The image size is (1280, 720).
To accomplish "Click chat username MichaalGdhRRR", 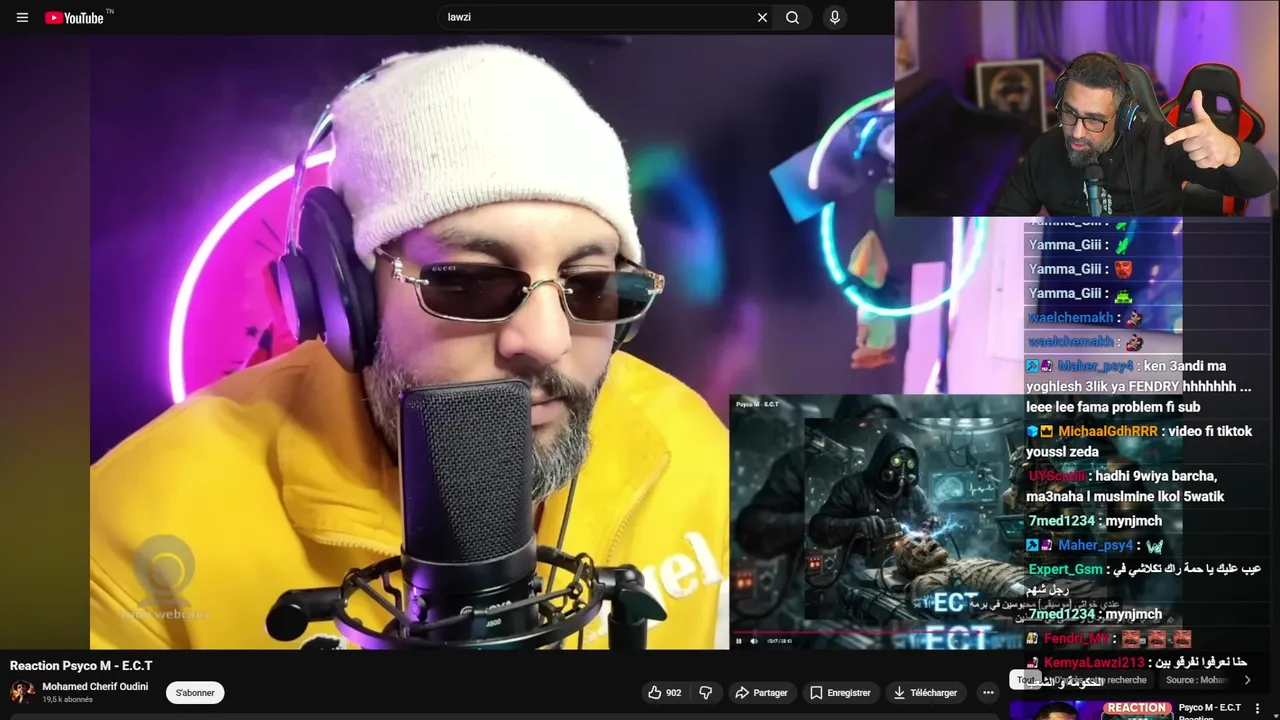I will tap(1108, 431).
